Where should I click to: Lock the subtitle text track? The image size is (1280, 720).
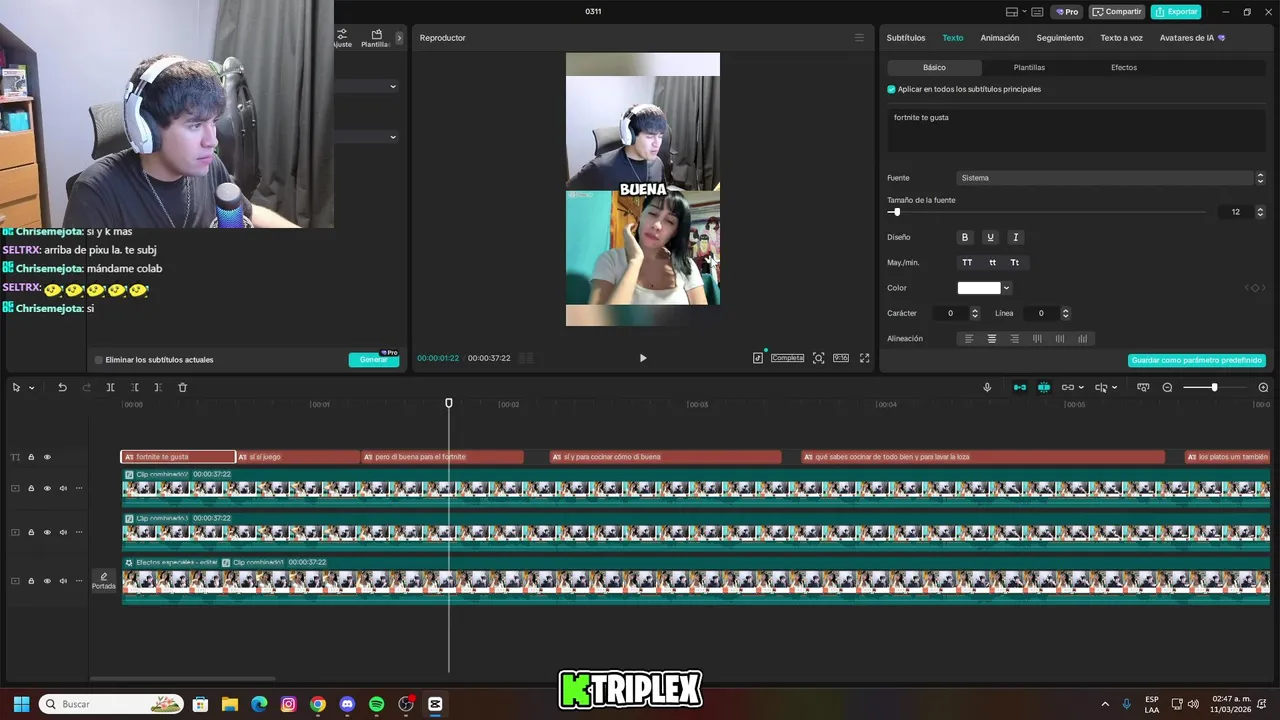[31, 457]
